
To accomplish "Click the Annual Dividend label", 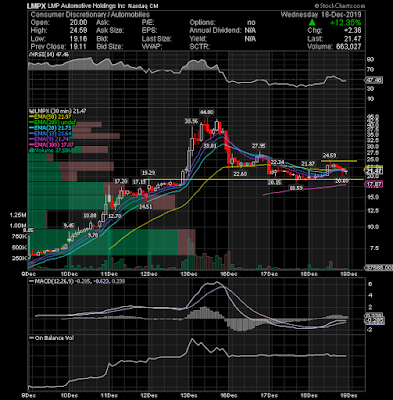I will point(215,30).
